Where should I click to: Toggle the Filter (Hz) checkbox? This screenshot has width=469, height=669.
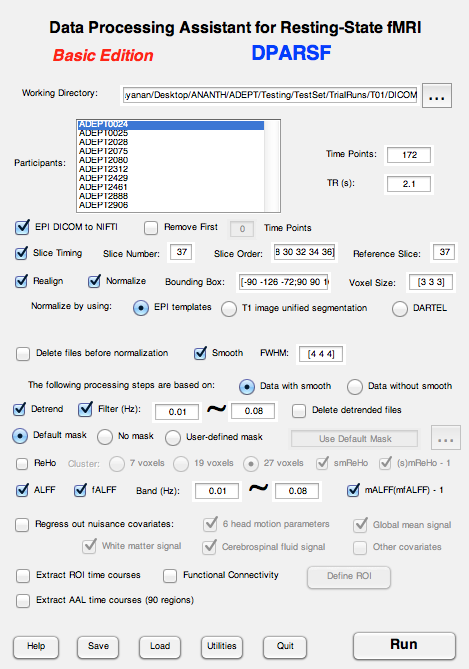click(x=85, y=409)
